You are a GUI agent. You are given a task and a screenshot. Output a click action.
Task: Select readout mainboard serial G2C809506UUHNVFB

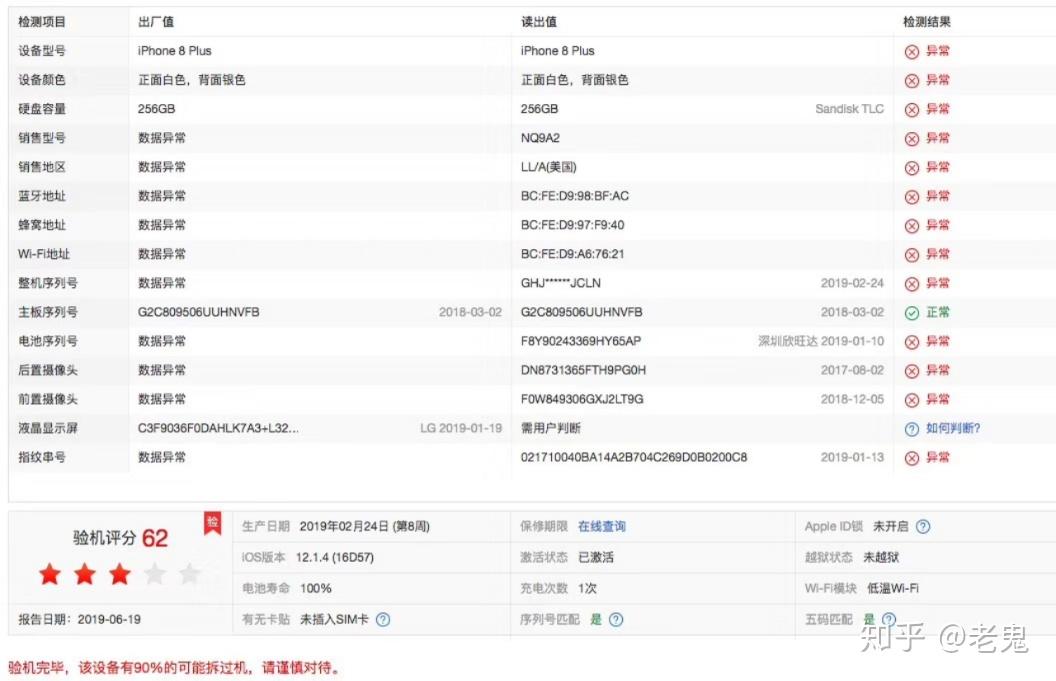tap(581, 312)
